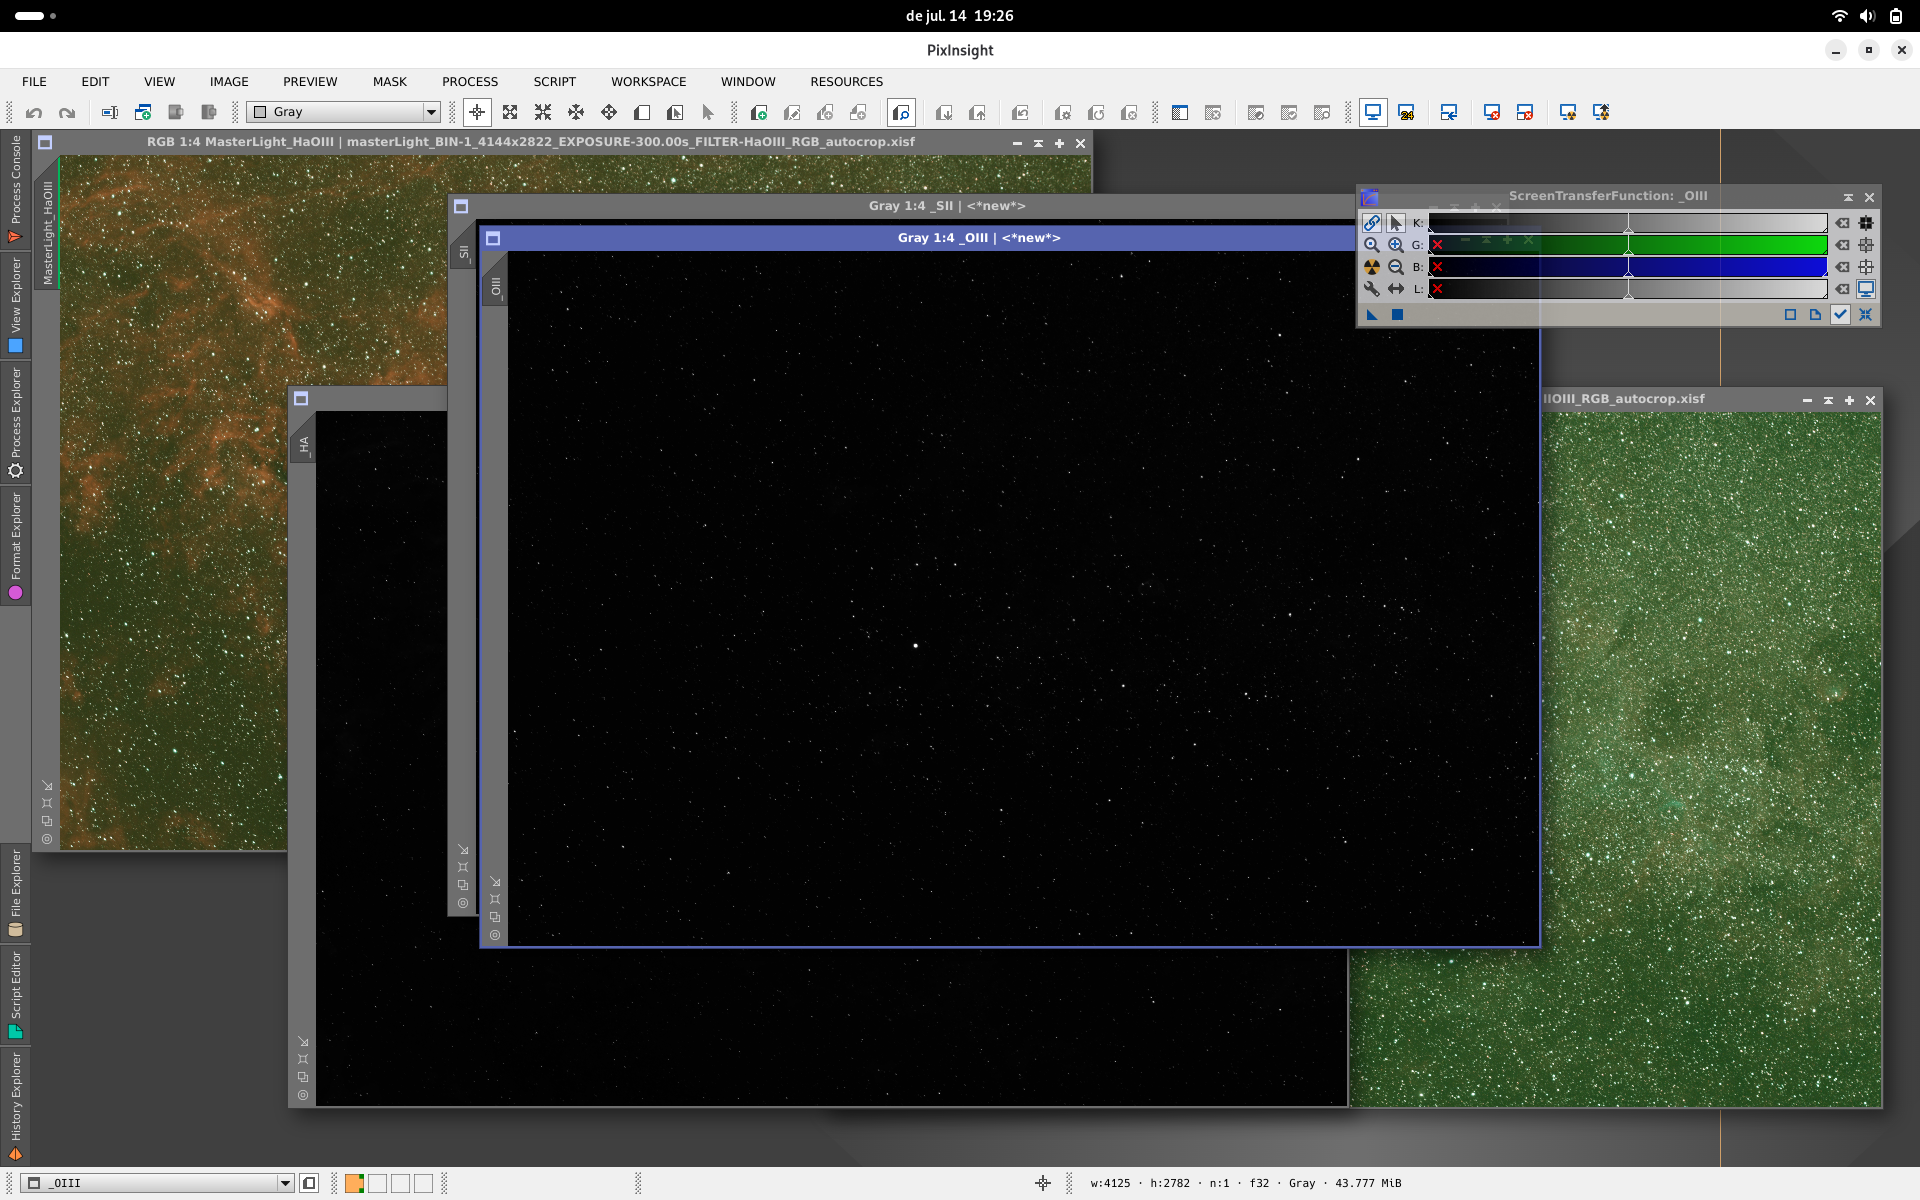Click the STF apply global square

[1398, 315]
